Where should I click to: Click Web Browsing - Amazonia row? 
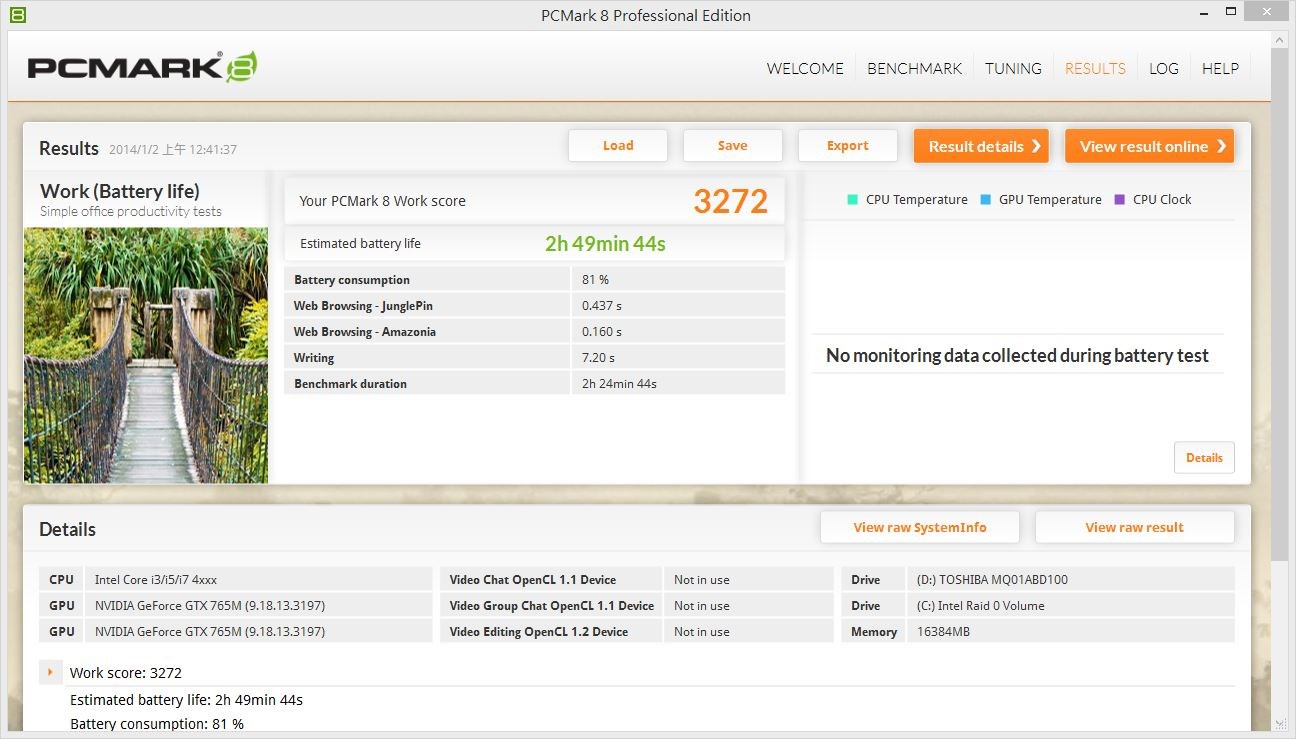(x=535, y=332)
